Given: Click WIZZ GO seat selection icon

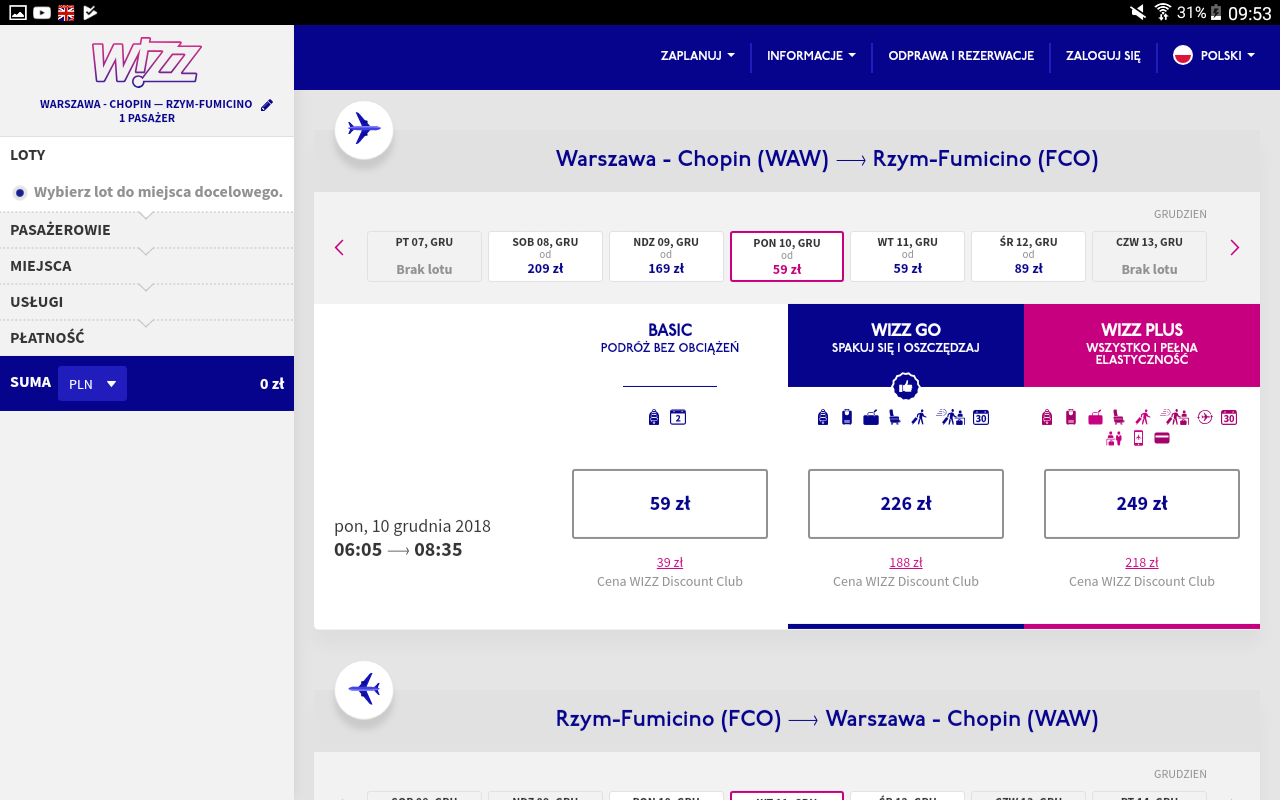Looking at the screenshot, I should coord(895,417).
